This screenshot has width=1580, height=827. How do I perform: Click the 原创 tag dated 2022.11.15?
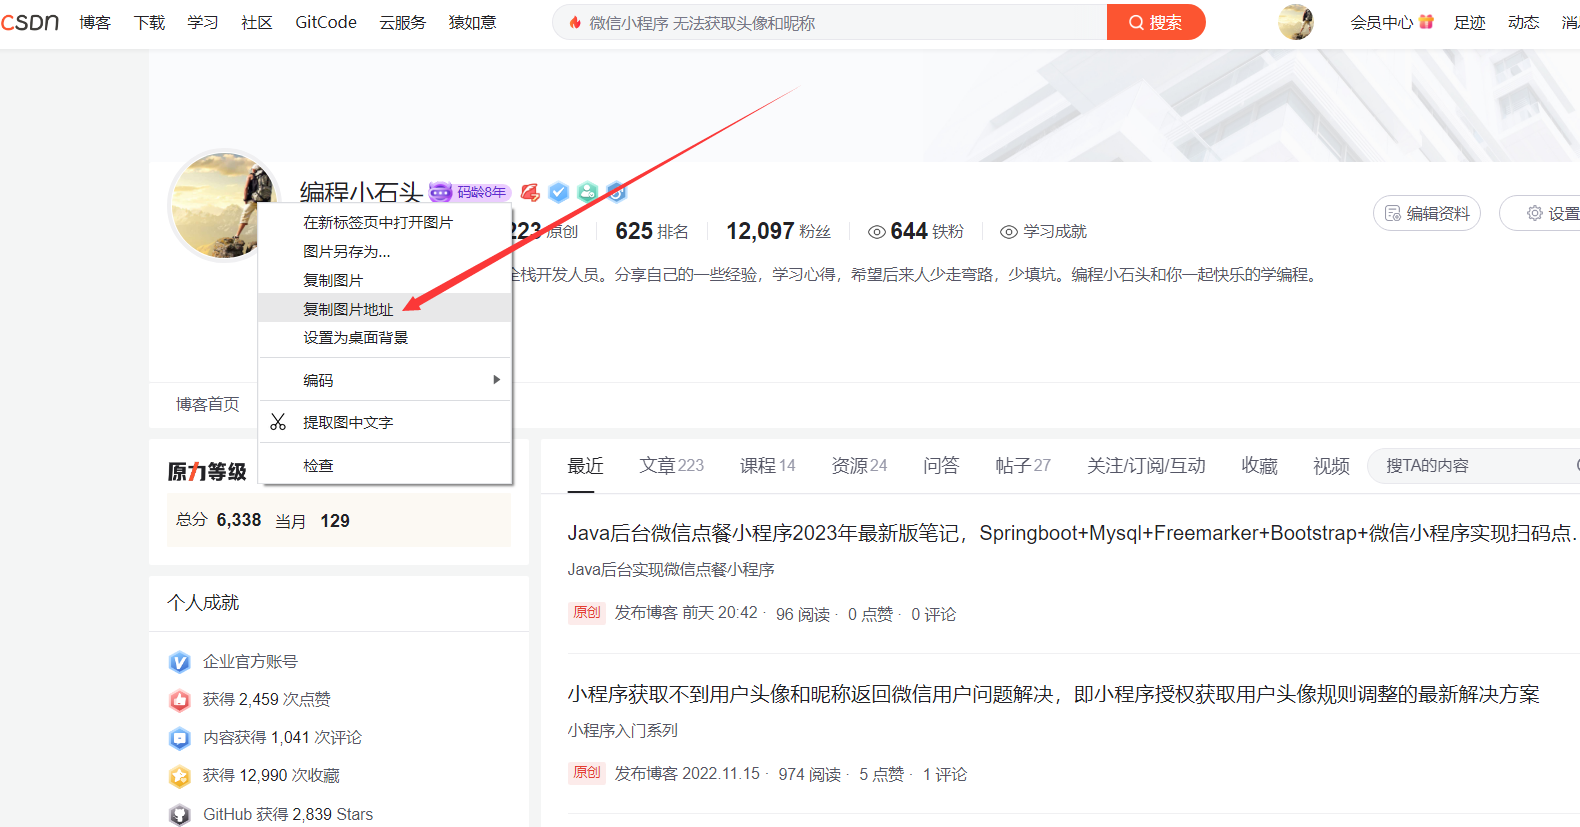tap(587, 772)
